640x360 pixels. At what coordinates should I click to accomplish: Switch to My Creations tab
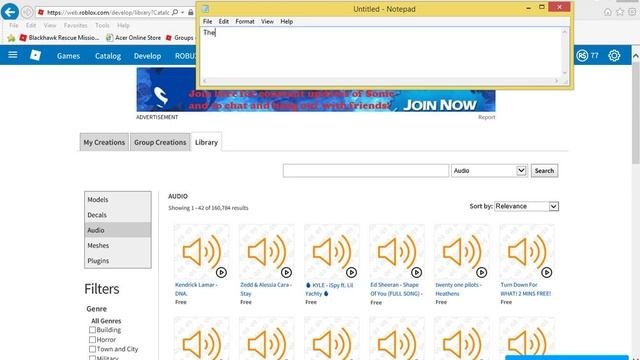tap(104, 142)
